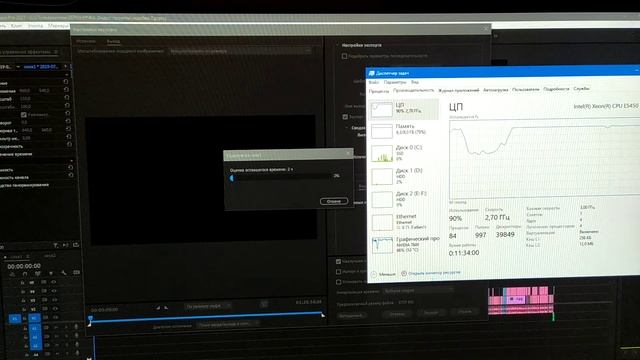
Task: Open Журнал приложений tab
Action: point(458,90)
